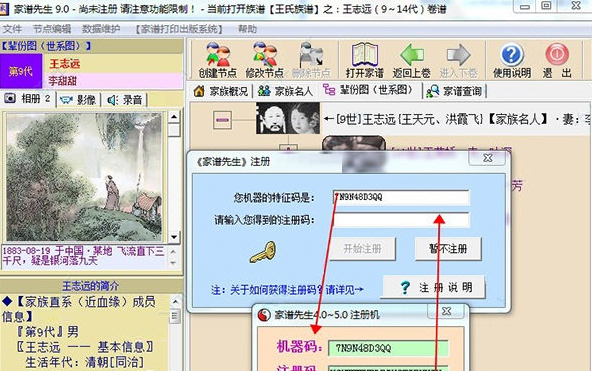Click the photo caption text 1883-08-19
The width and height of the screenshot is (592, 371).
(83, 256)
